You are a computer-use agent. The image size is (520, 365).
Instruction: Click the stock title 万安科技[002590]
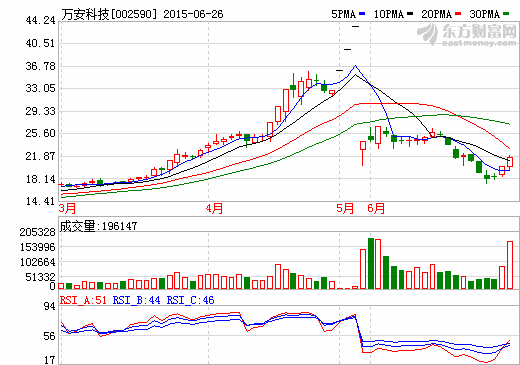click(x=109, y=14)
